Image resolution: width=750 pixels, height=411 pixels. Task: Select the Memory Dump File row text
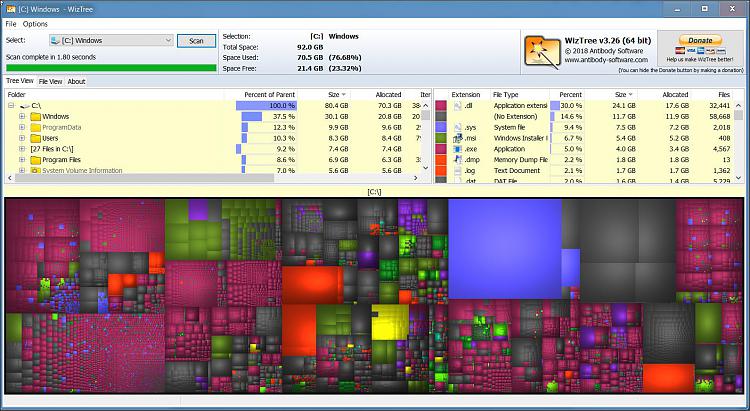click(x=521, y=160)
